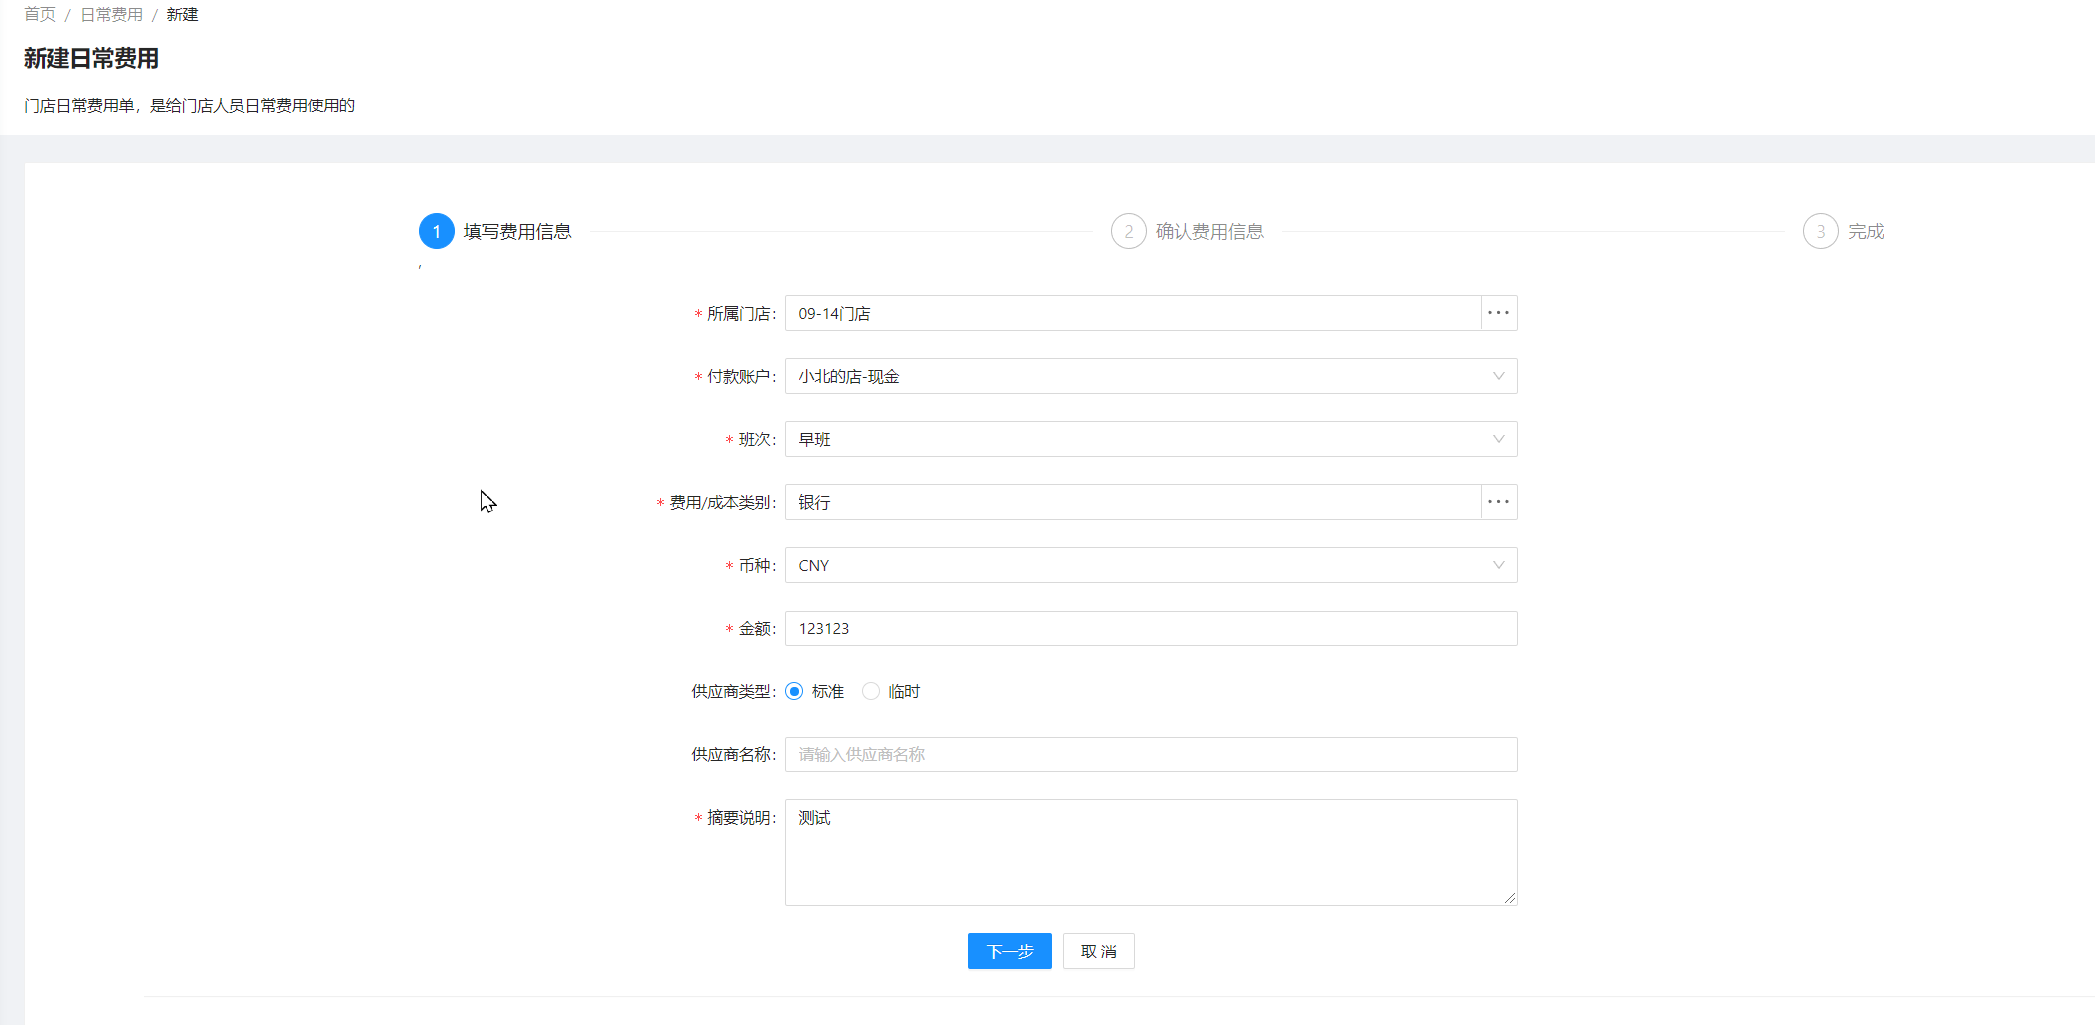The width and height of the screenshot is (2095, 1025).
Task: Click the 新建 breadcrumb item
Action: tap(182, 14)
